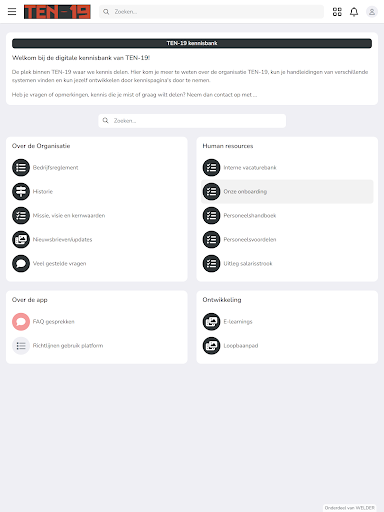Focus the top header Zoeken search field
The image size is (384, 512).
click(211, 12)
